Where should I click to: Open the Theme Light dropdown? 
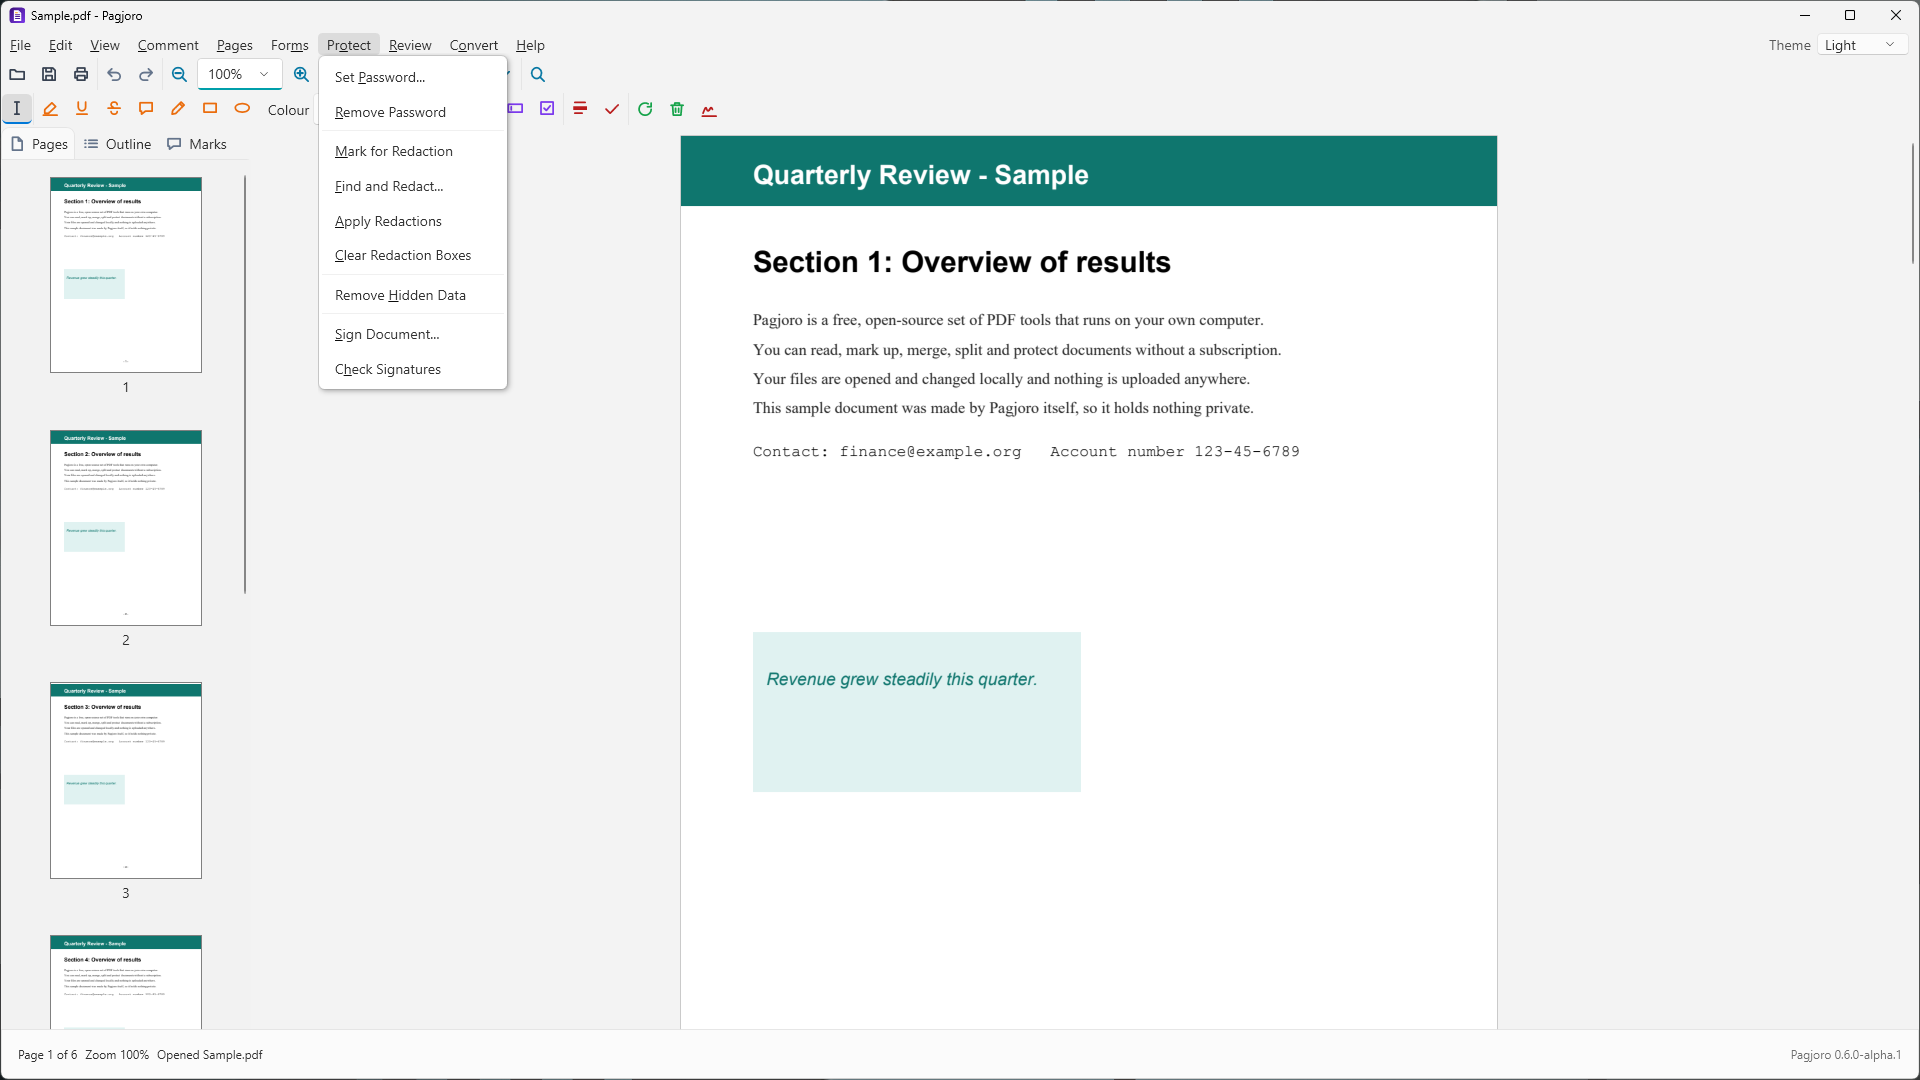1861,45
